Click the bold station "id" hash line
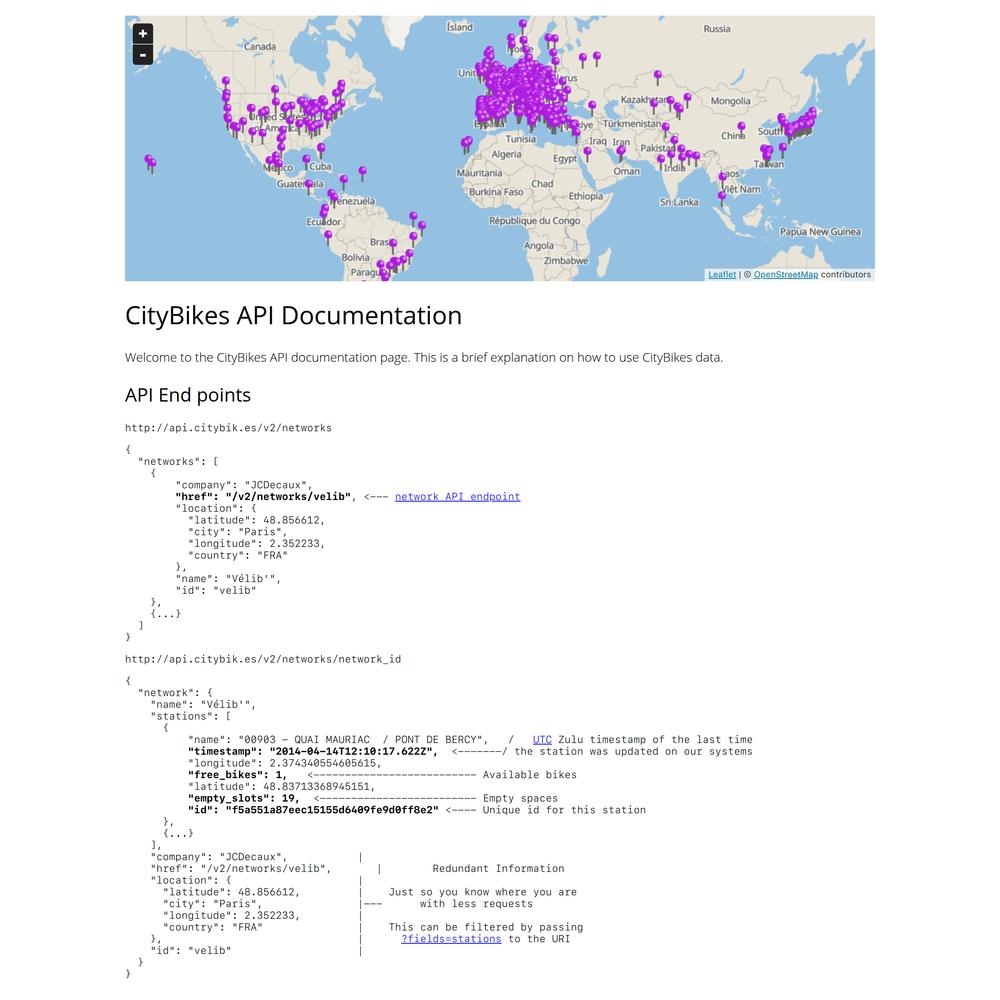 (313, 810)
